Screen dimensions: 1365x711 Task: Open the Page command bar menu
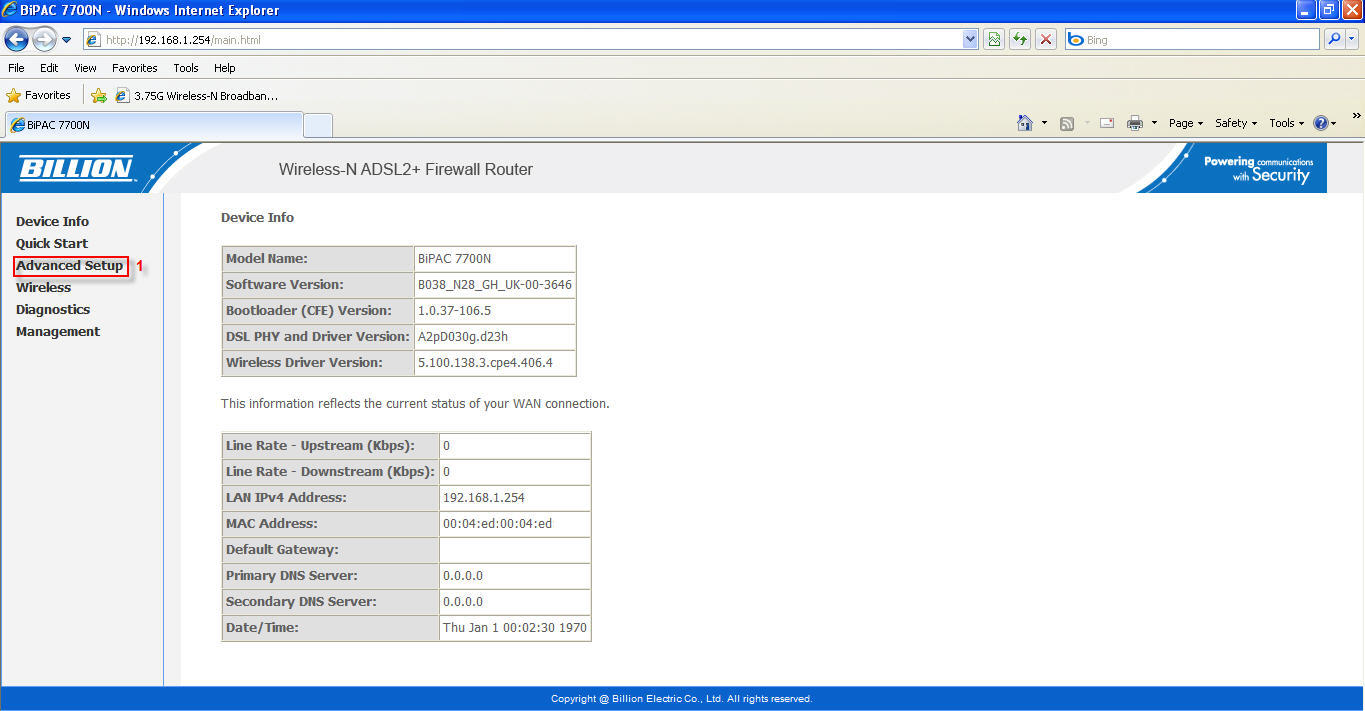tap(1186, 123)
